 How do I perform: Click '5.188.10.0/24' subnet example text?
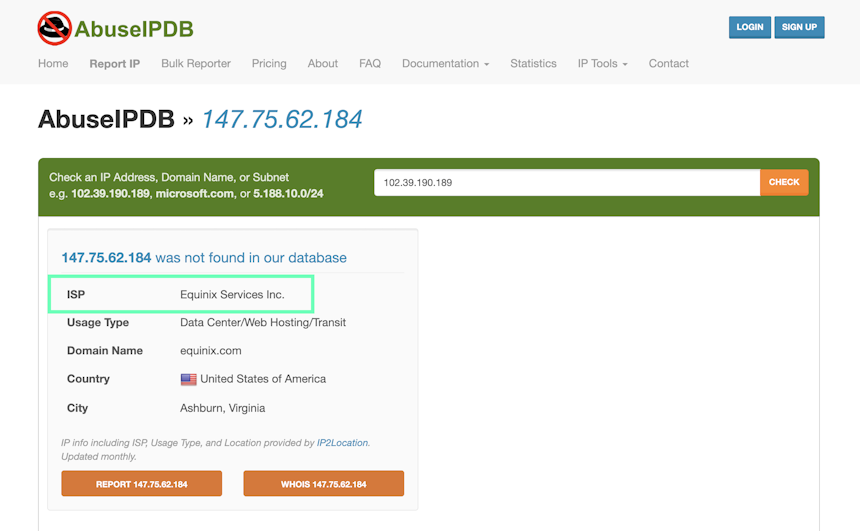[288, 194]
